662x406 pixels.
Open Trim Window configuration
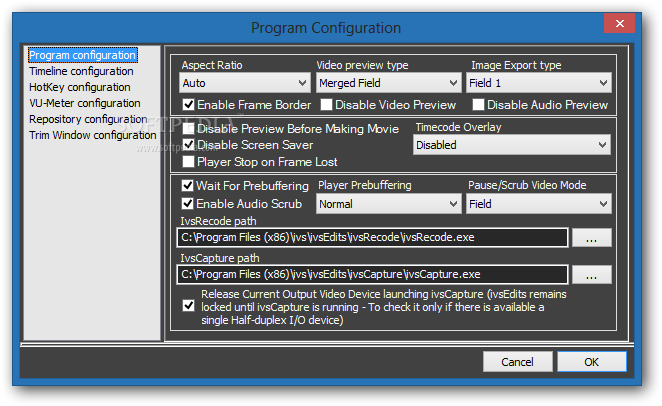click(92, 135)
